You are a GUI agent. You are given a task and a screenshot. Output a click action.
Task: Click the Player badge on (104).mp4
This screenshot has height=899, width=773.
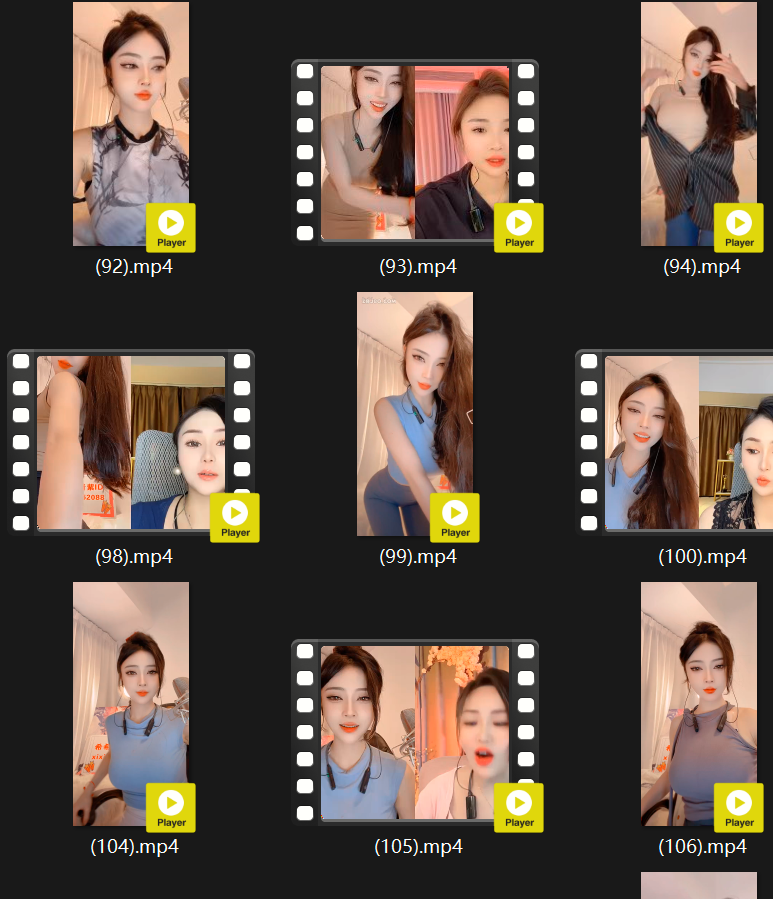click(x=171, y=808)
